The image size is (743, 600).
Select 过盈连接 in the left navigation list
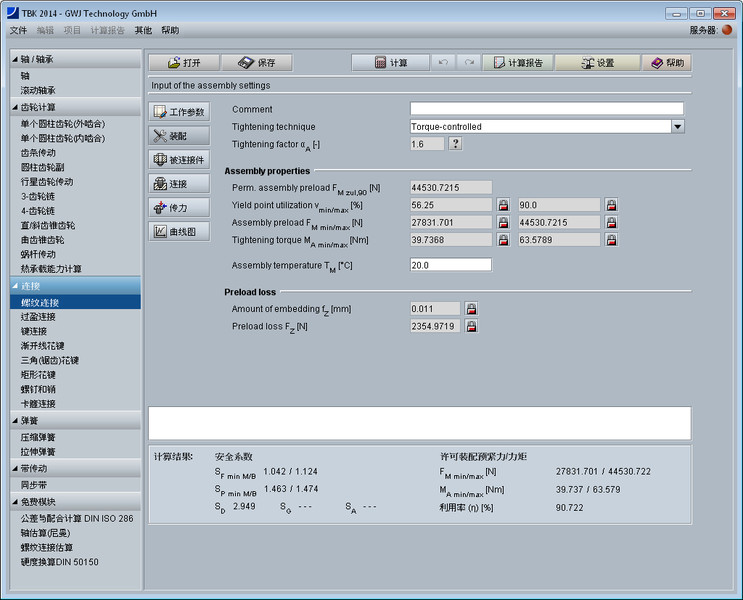pyautogui.click(x=38, y=316)
